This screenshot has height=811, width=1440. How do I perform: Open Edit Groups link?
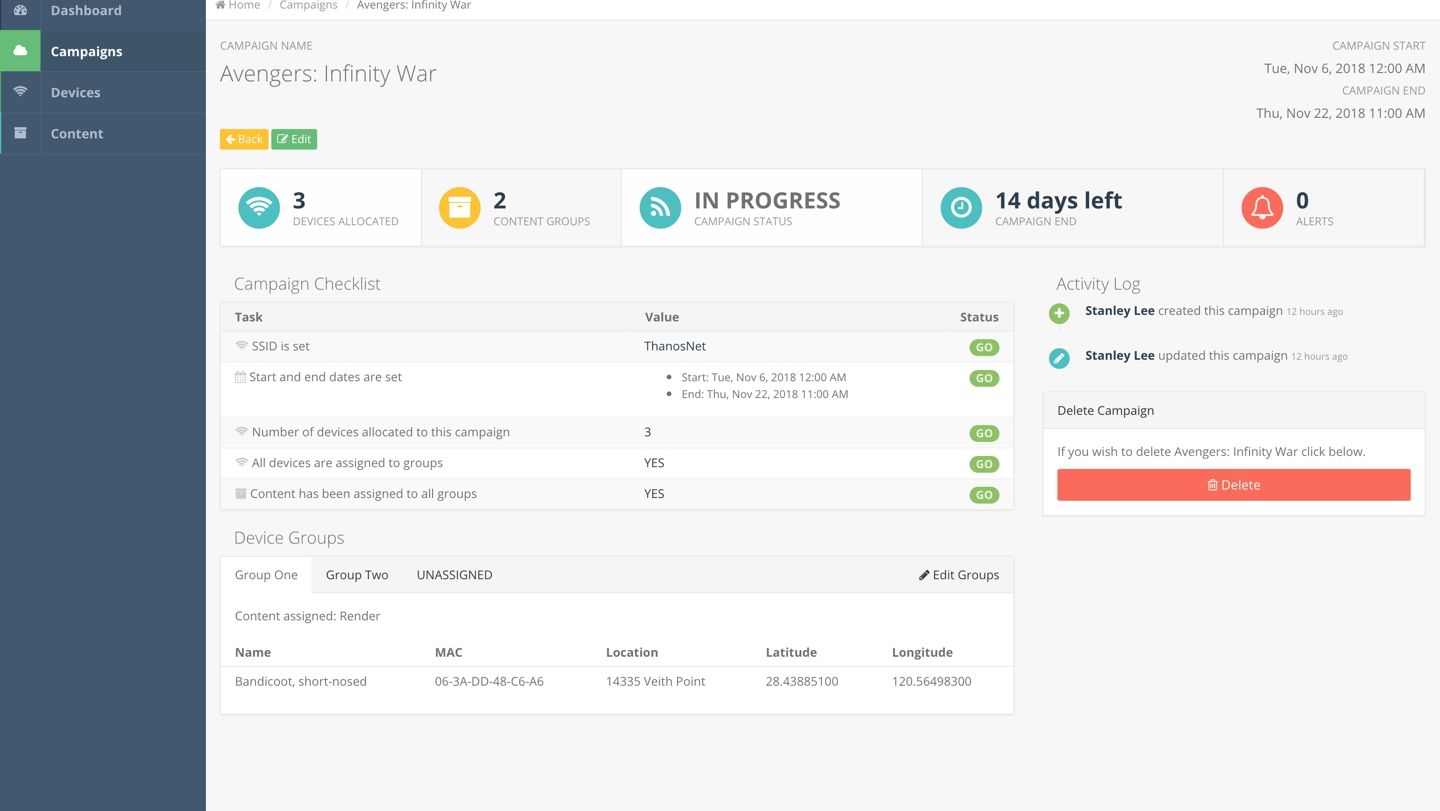[959, 575]
